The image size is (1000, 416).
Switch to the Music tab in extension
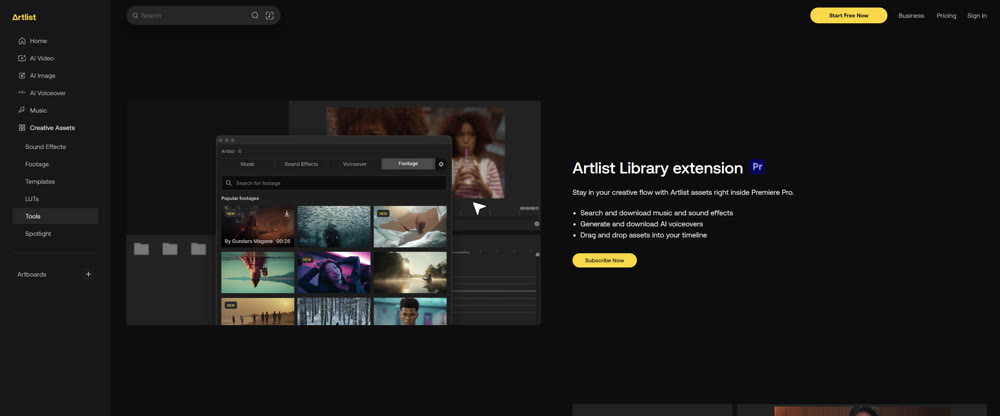point(247,164)
